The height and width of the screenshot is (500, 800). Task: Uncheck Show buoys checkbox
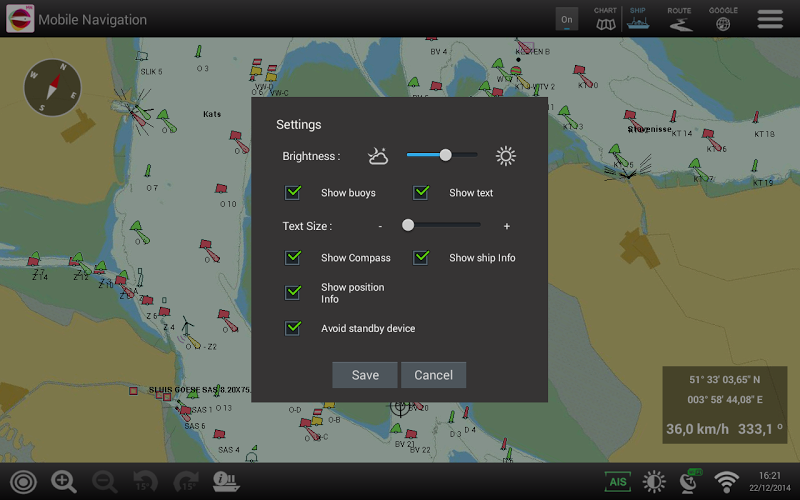pyautogui.click(x=293, y=192)
